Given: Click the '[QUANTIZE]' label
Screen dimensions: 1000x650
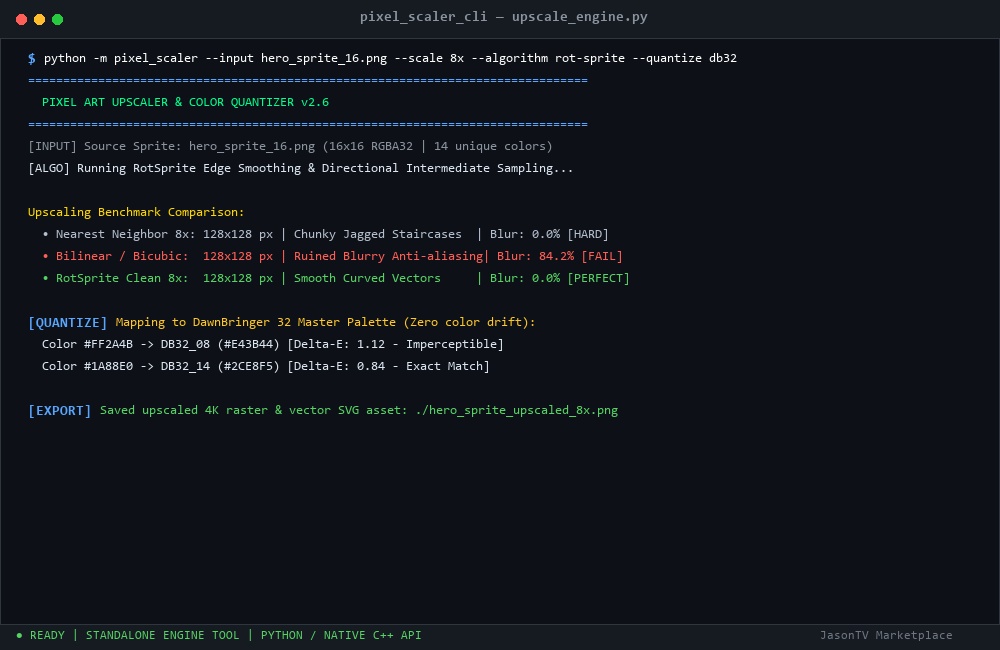Looking at the screenshot, I should tap(68, 323).
